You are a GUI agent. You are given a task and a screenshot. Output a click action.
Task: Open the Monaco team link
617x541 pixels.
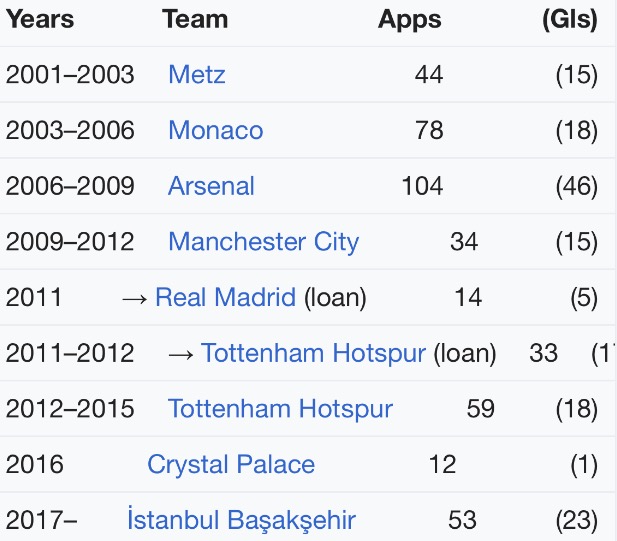point(216,130)
